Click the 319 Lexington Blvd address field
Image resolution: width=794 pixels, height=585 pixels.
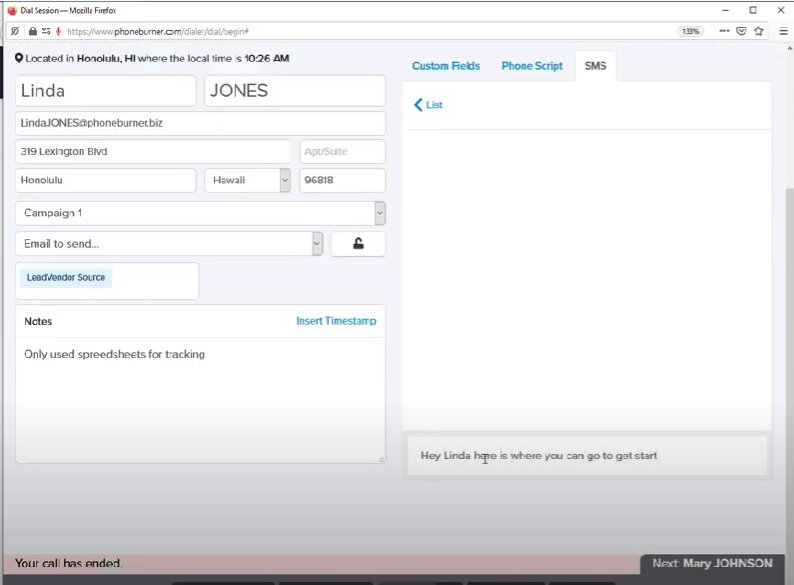[x=153, y=151]
